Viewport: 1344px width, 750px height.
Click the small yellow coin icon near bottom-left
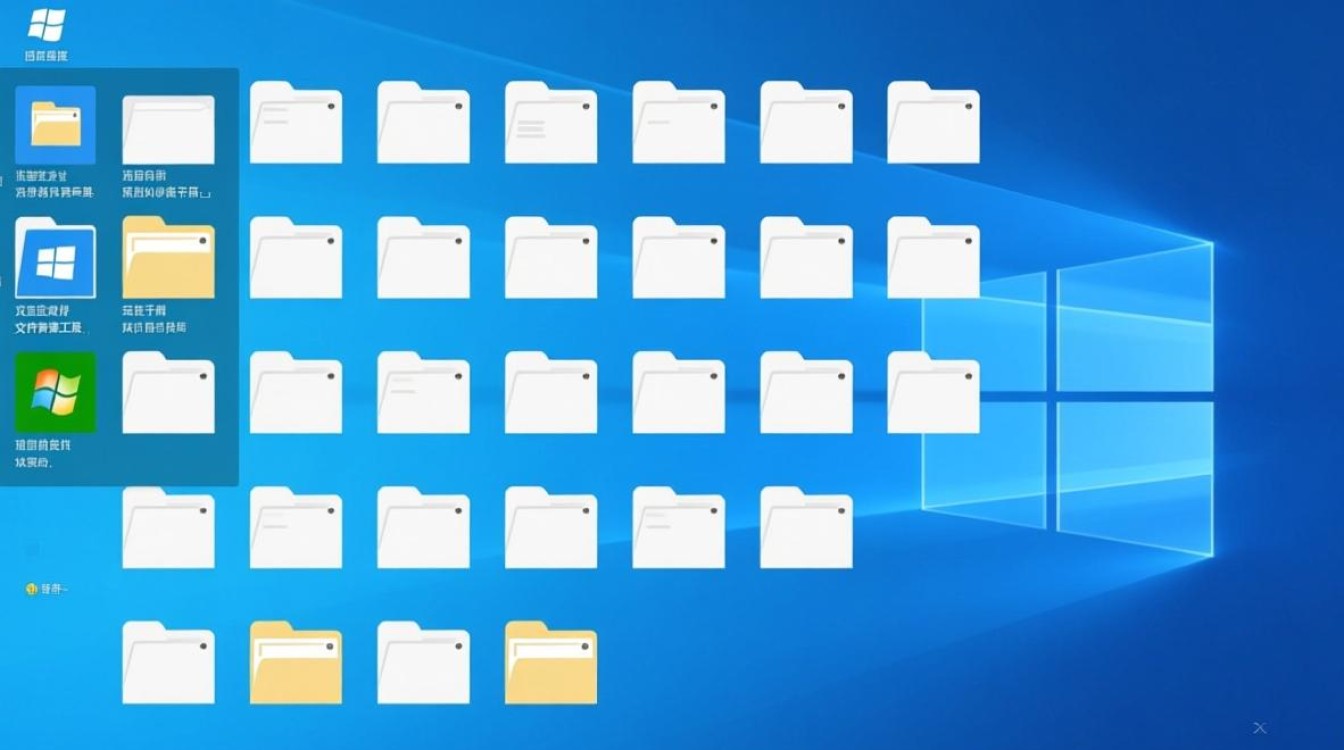point(31,589)
